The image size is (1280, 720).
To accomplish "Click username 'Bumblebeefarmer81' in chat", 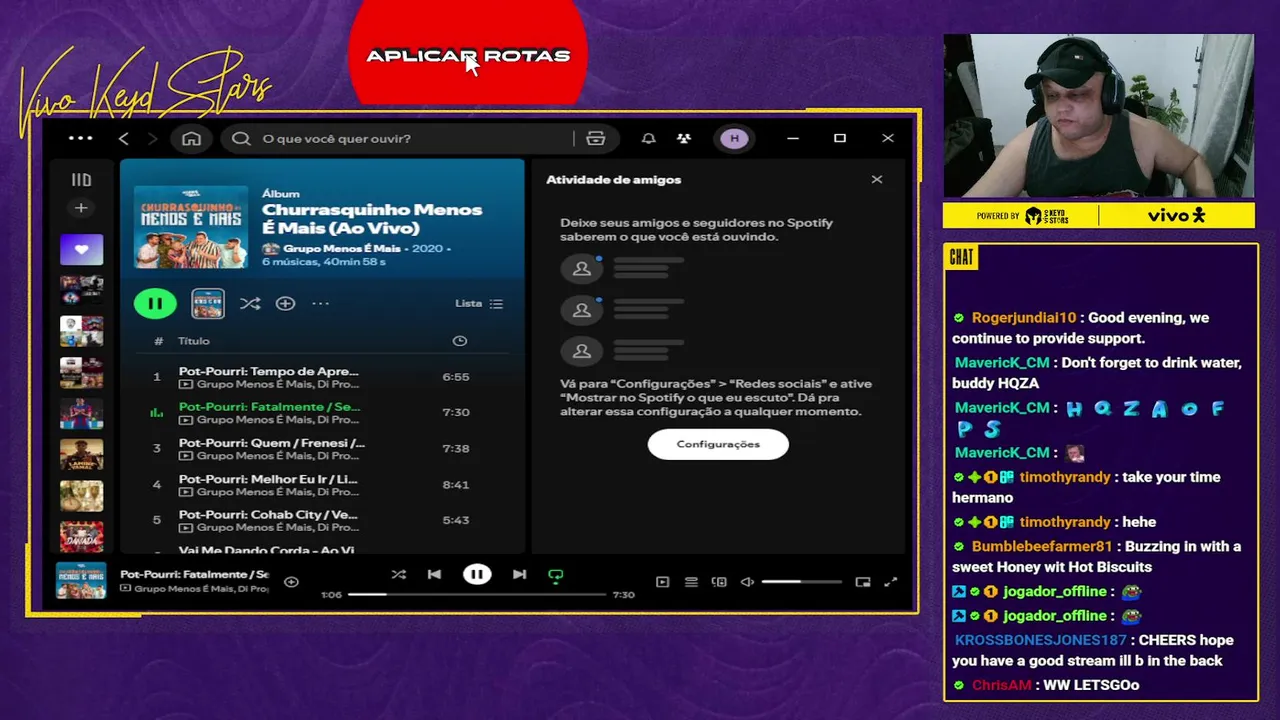I will [1042, 547].
